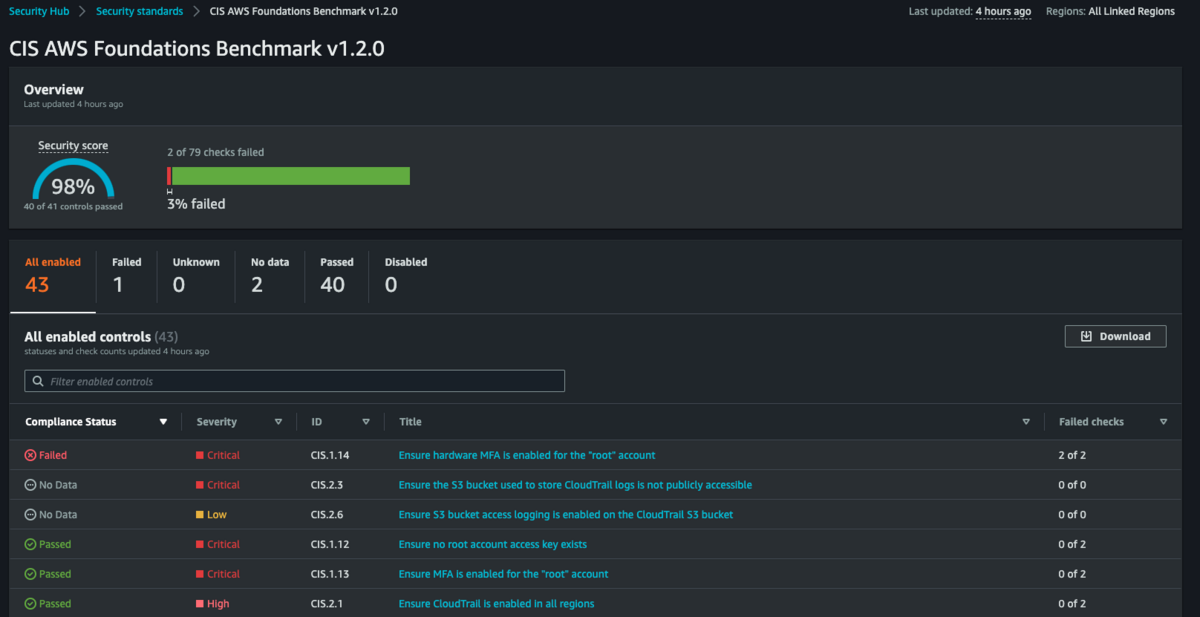Click the Critical severity square for CIS.2.3
The image size is (1200, 617).
pos(200,485)
